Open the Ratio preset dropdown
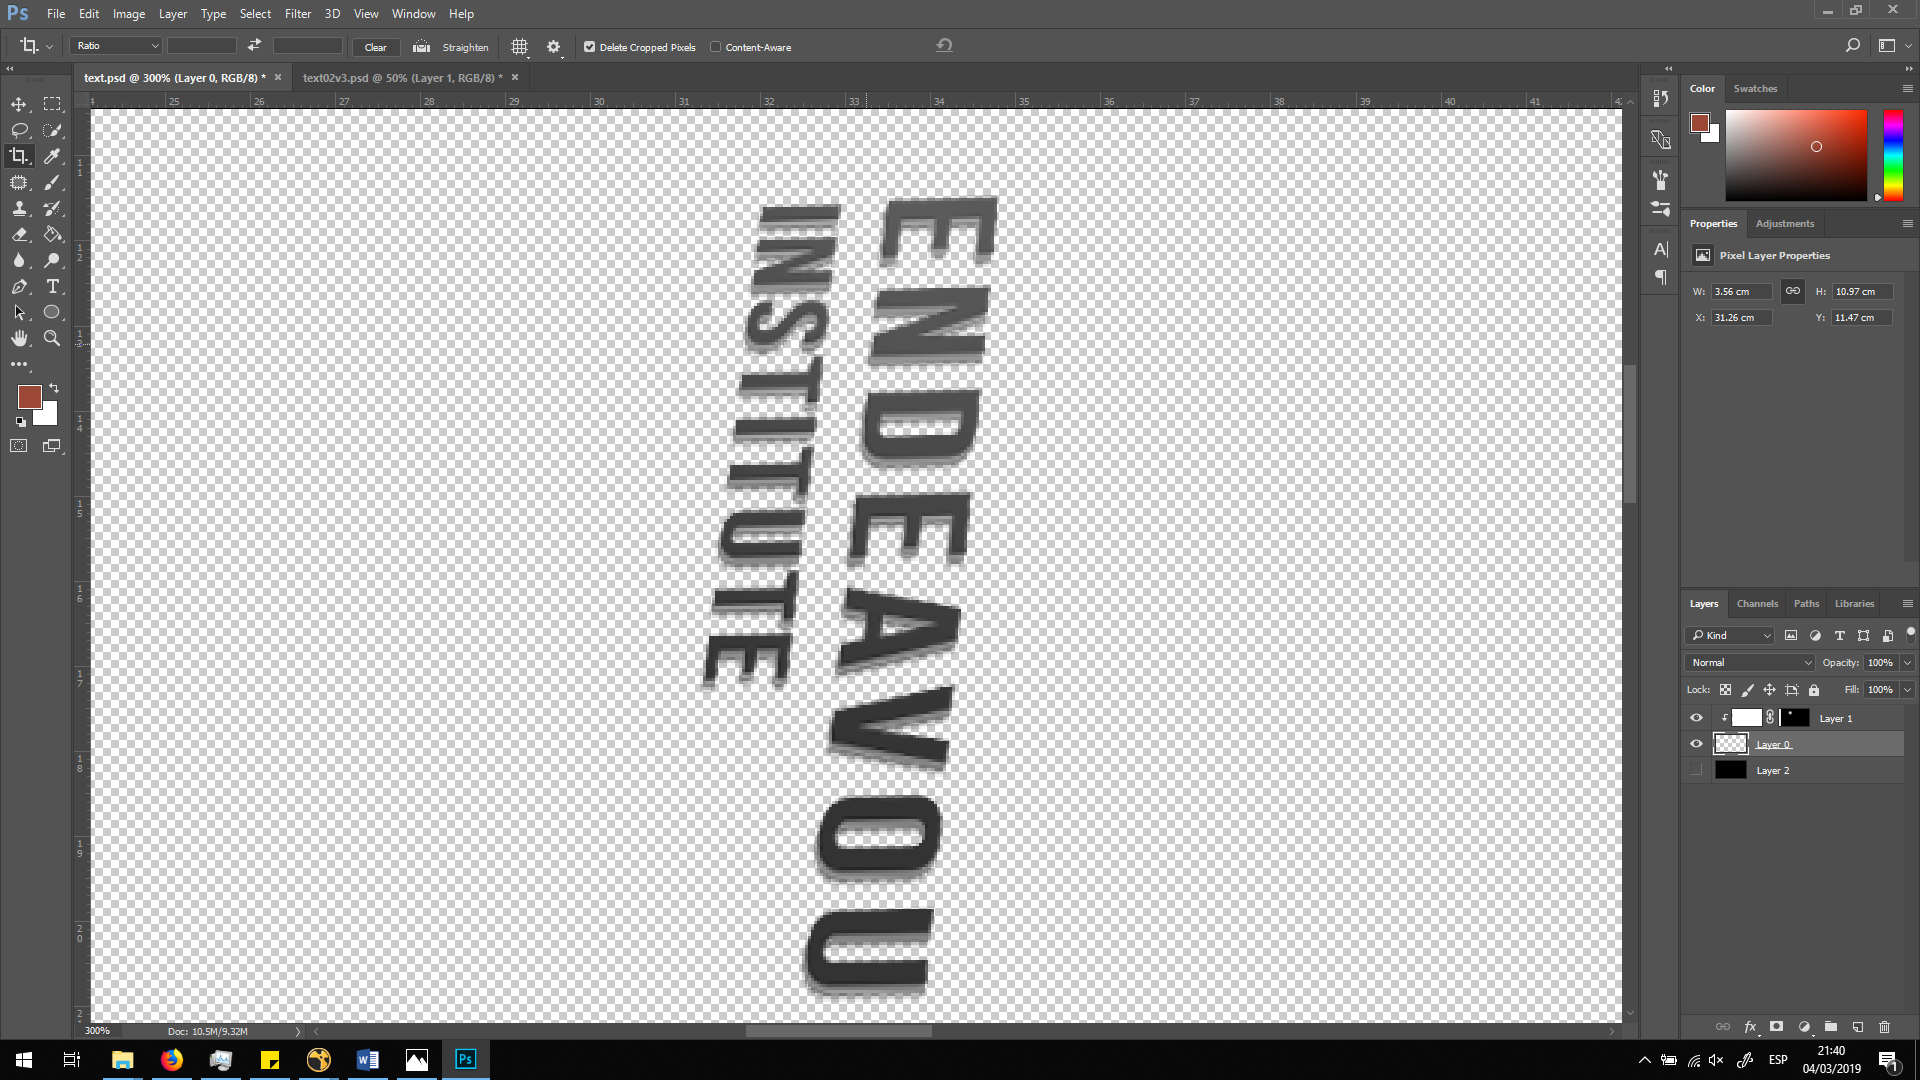The width and height of the screenshot is (1920, 1080). [x=116, y=46]
